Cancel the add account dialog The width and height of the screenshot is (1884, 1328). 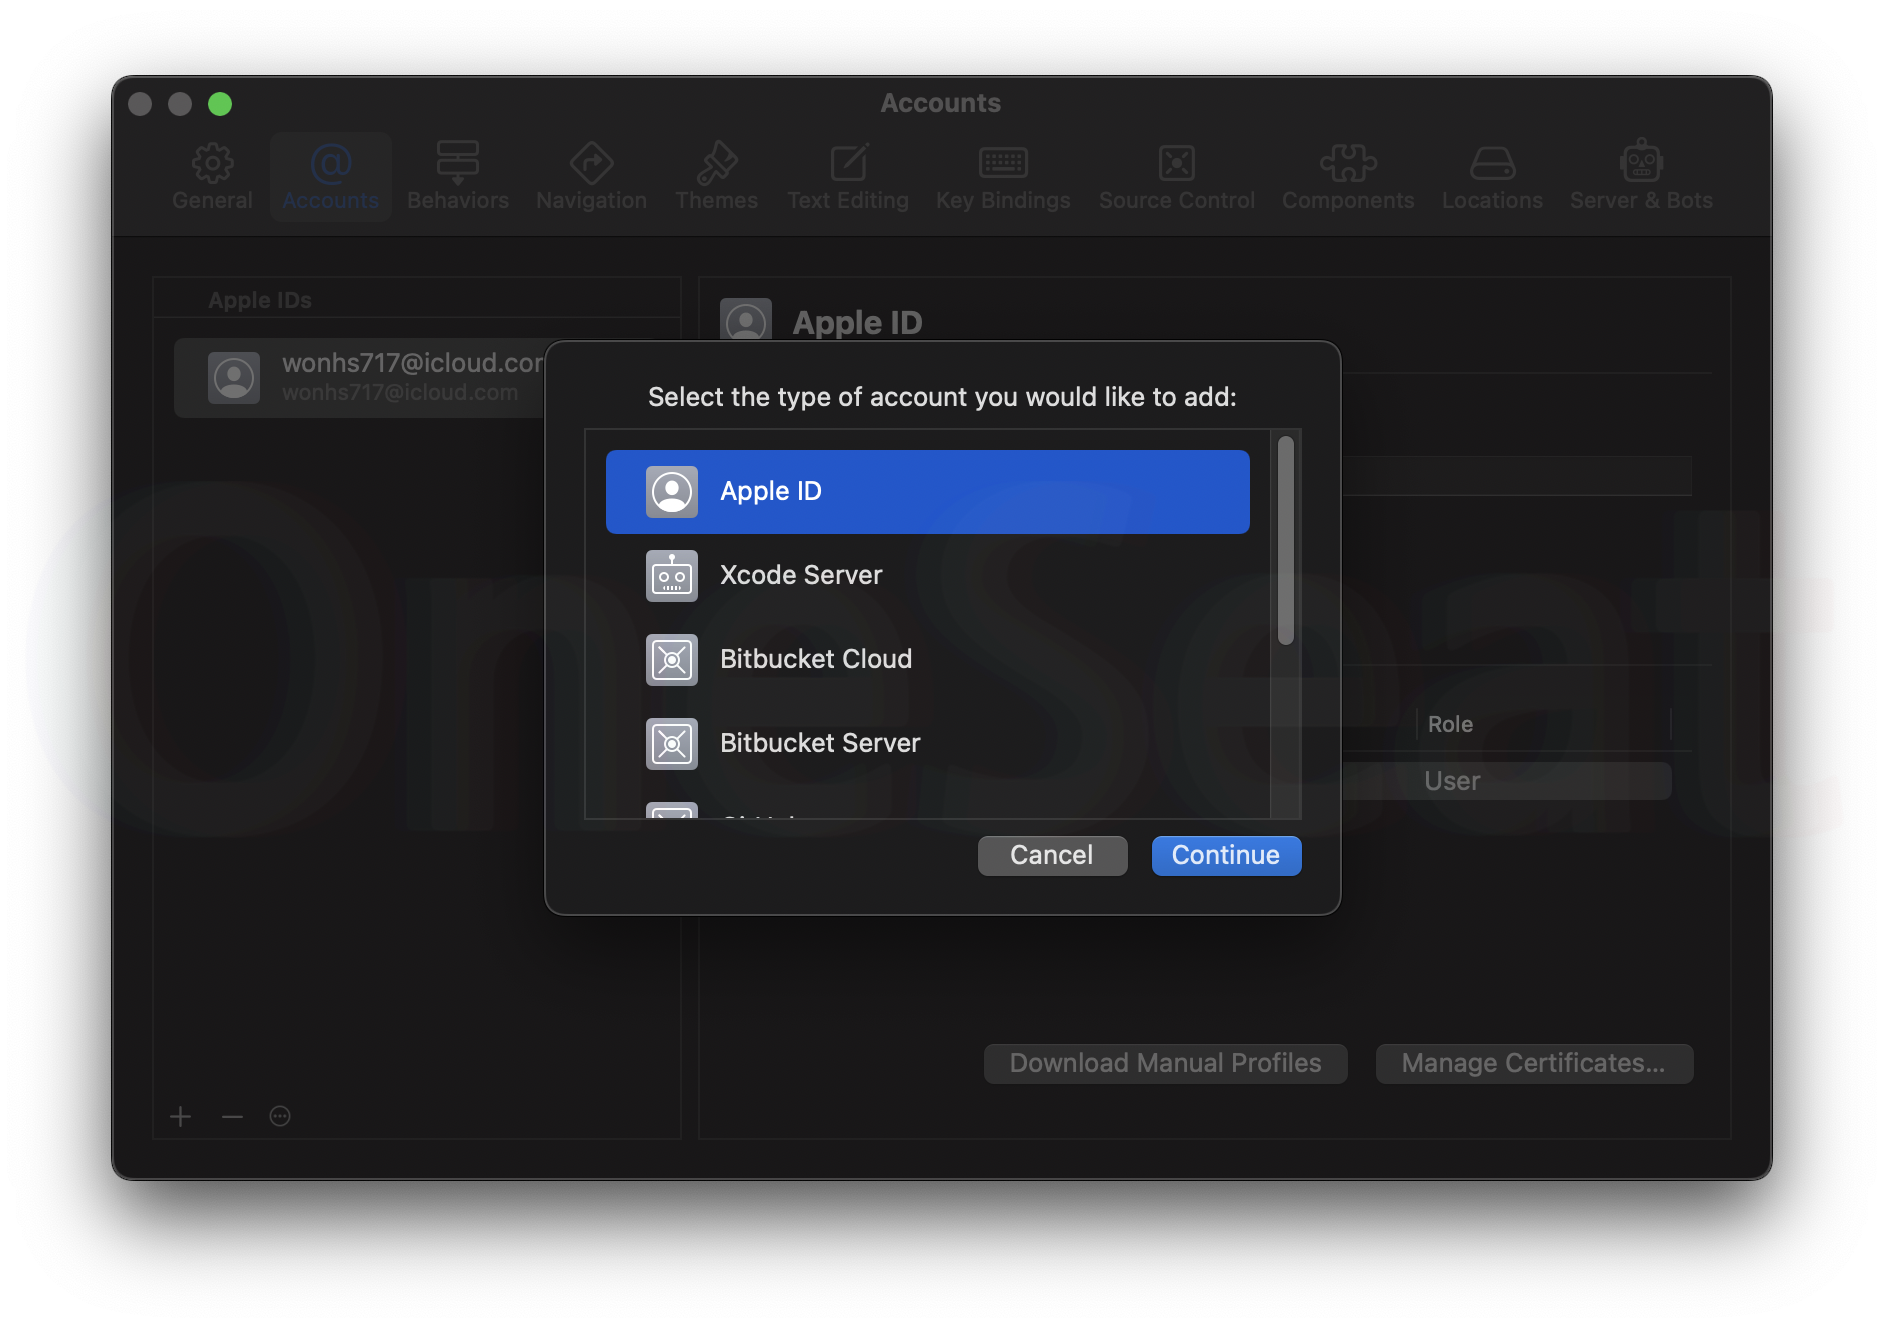(1052, 856)
